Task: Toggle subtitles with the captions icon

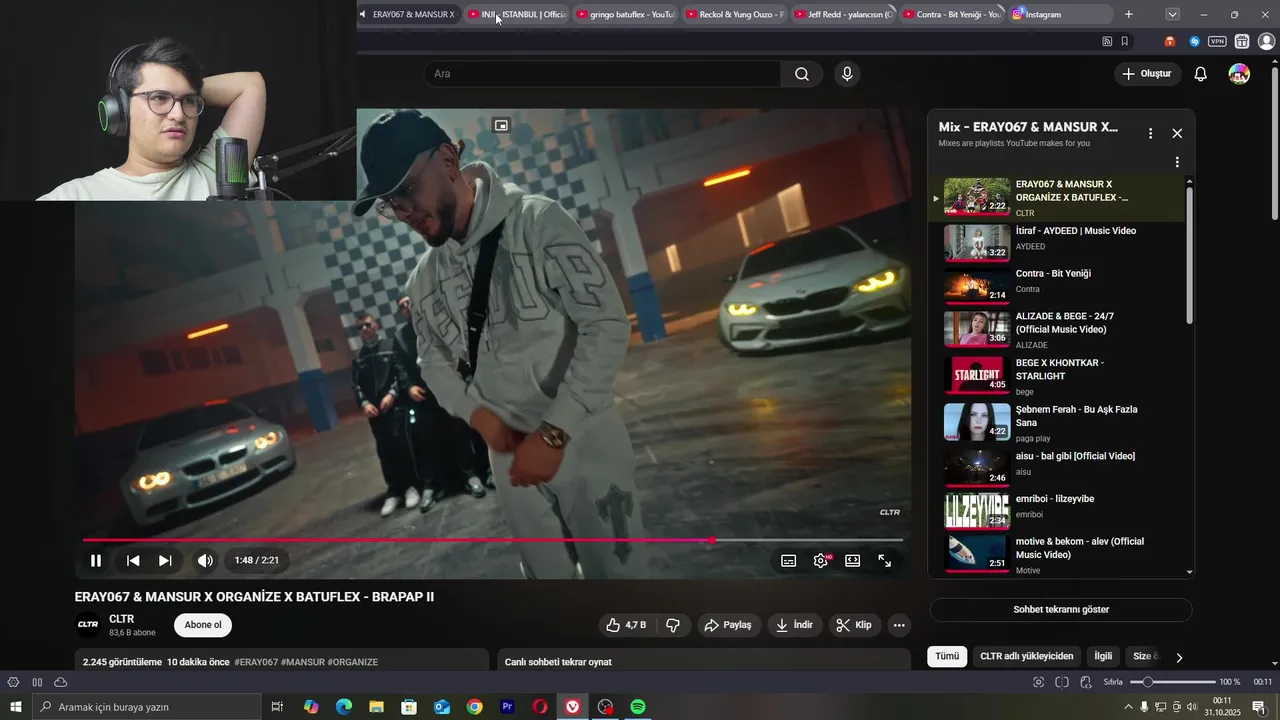Action: coord(789,561)
